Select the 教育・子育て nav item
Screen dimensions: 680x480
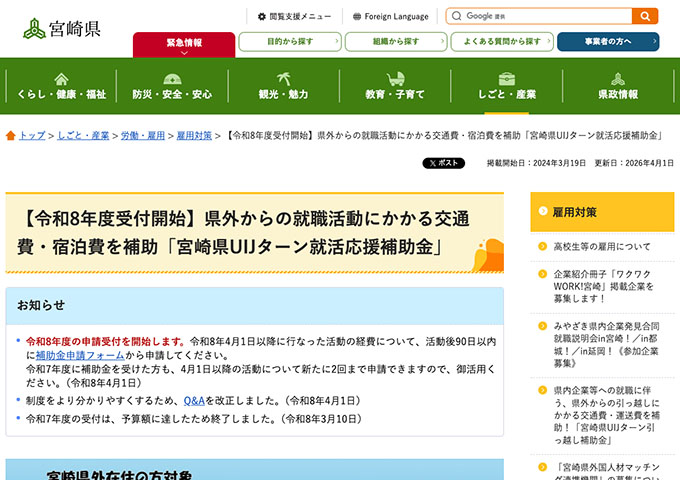pyautogui.click(x=395, y=86)
